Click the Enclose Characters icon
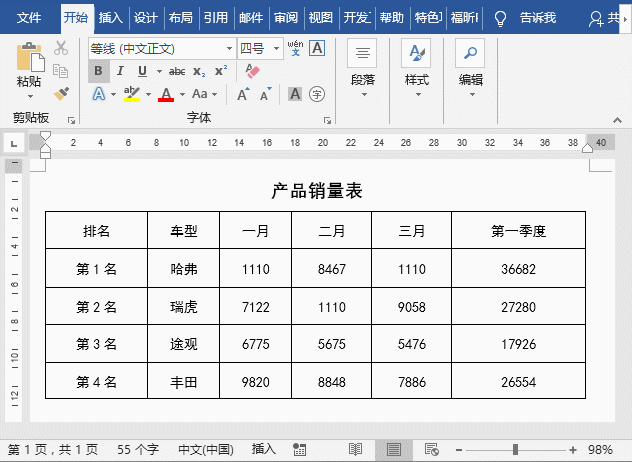Screen dimensions: 632x462 click(317, 94)
